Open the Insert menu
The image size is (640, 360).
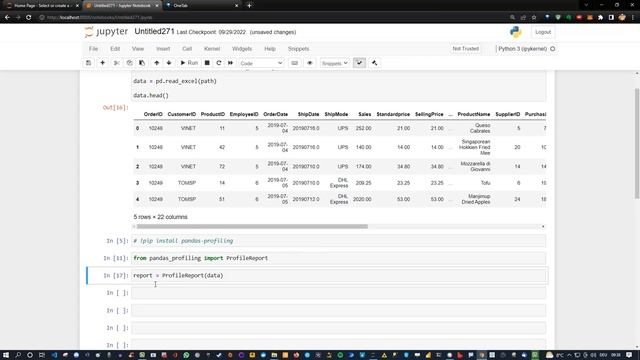tap(163, 49)
